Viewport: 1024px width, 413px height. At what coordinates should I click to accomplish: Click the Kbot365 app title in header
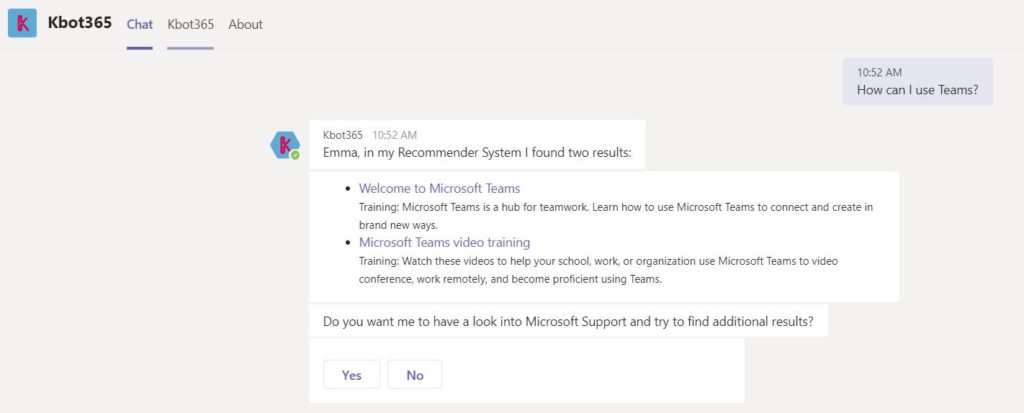[x=80, y=22]
